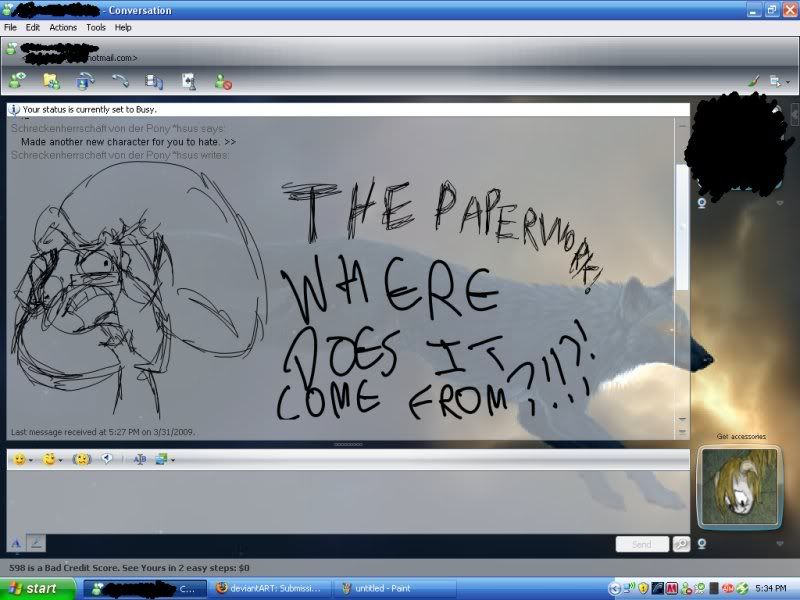Start a video call from toolbar
Screen dimensions: 800x600
pos(85,81)
